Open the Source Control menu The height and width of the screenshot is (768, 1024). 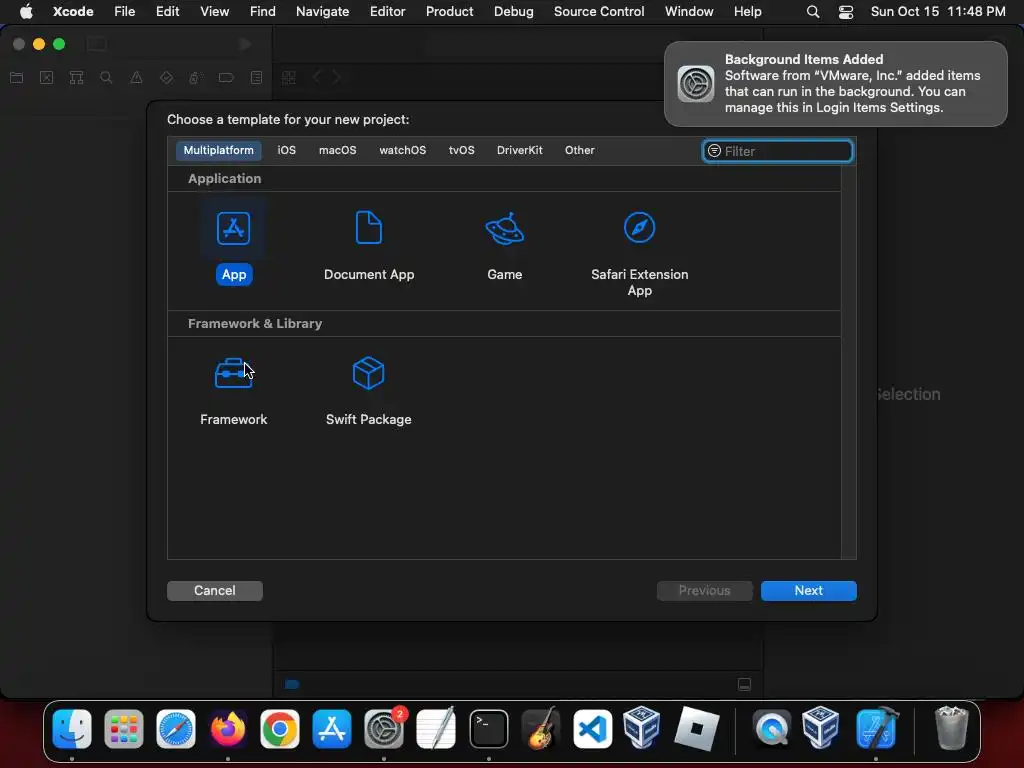(x=599, y=11)
